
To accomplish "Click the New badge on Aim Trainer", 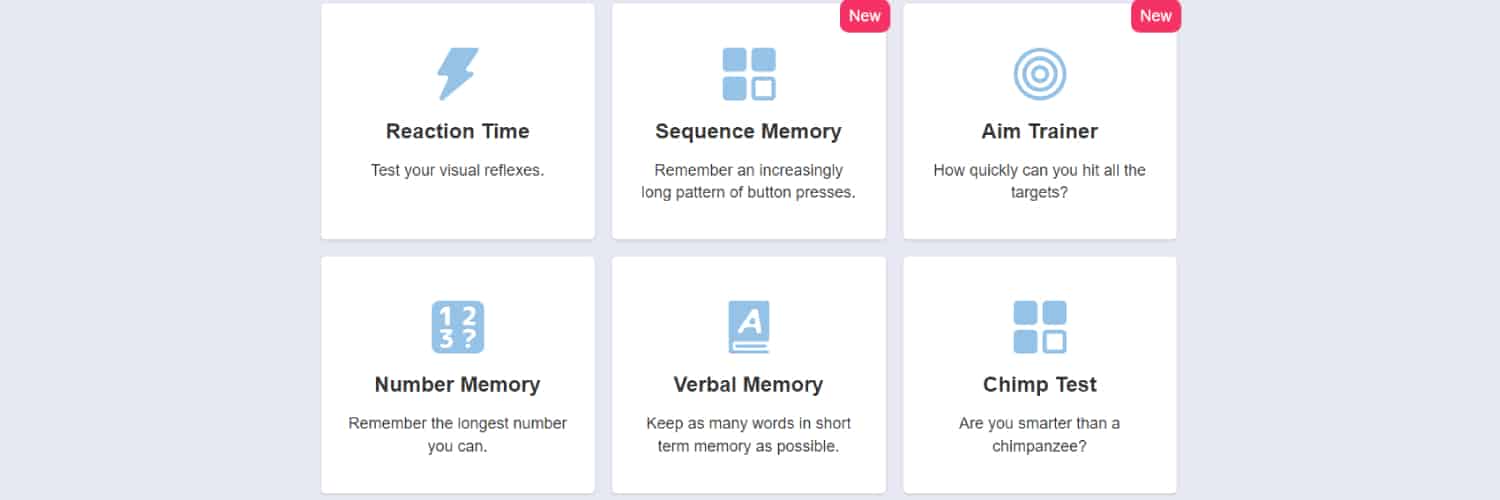I will coord(1156,16).
